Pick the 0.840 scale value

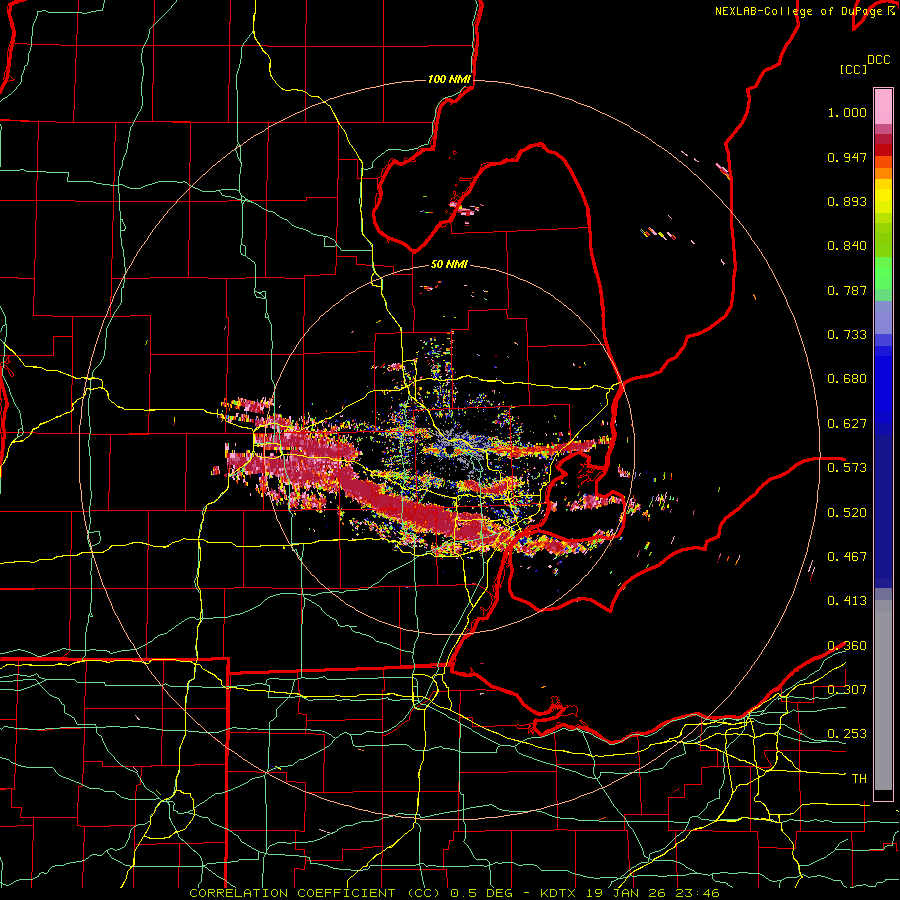pos(847,246)
